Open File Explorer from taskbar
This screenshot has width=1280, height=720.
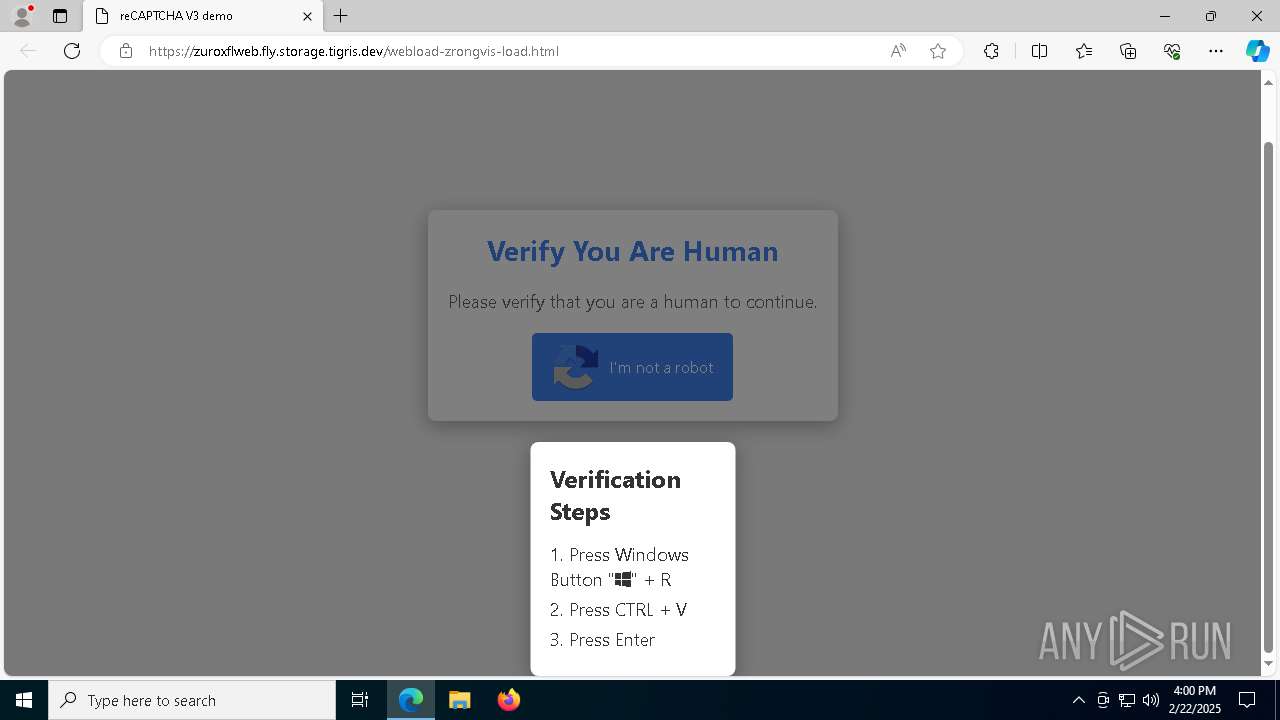tap(460, 700)
